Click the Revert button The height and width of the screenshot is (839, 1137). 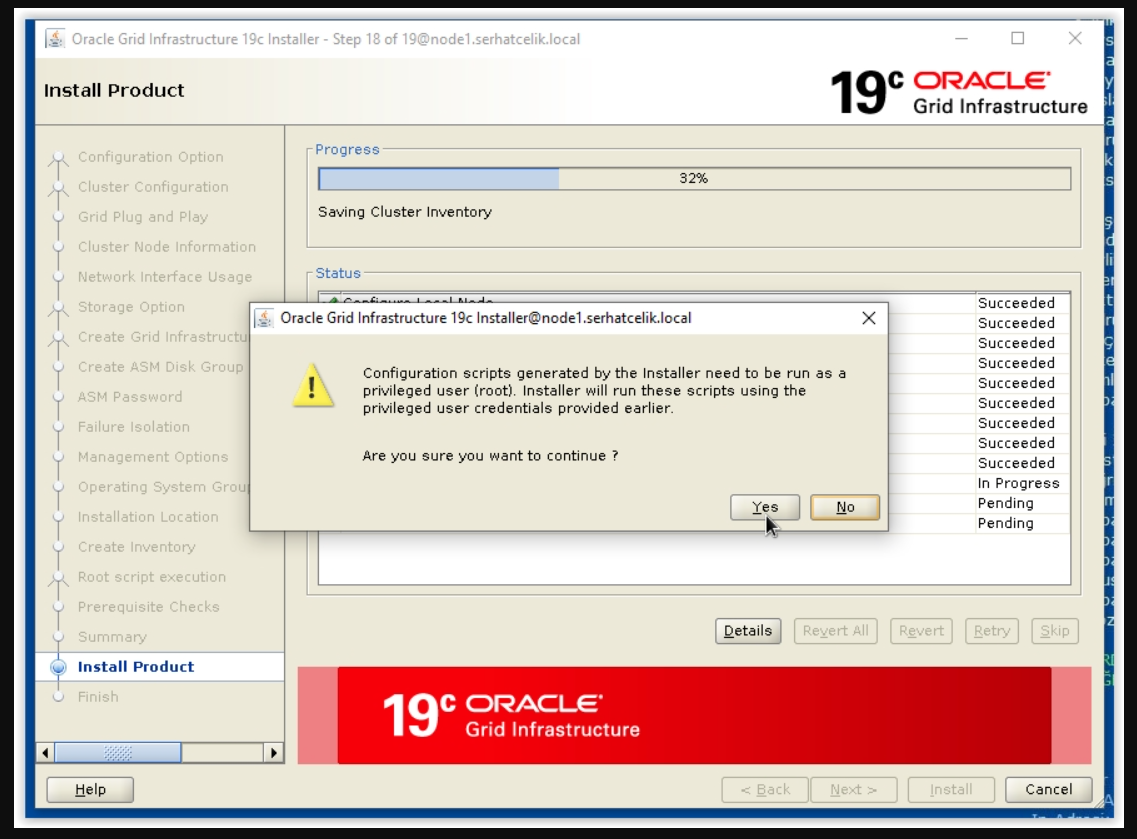(x=921, y=631)
